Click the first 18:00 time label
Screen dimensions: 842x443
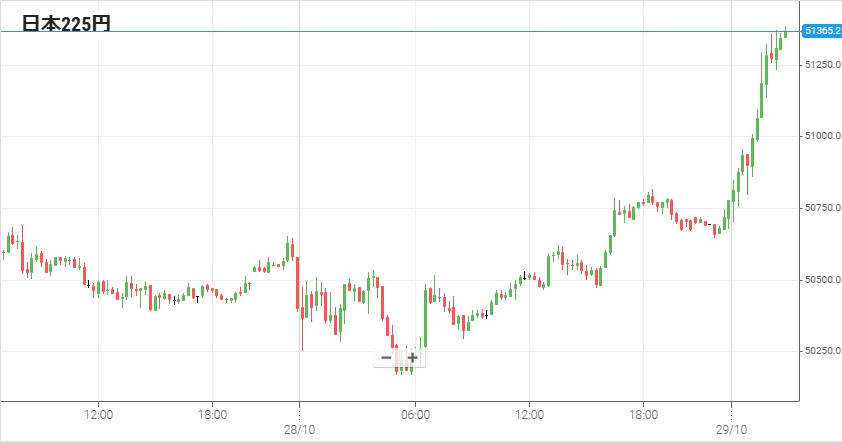pos(213,413)
